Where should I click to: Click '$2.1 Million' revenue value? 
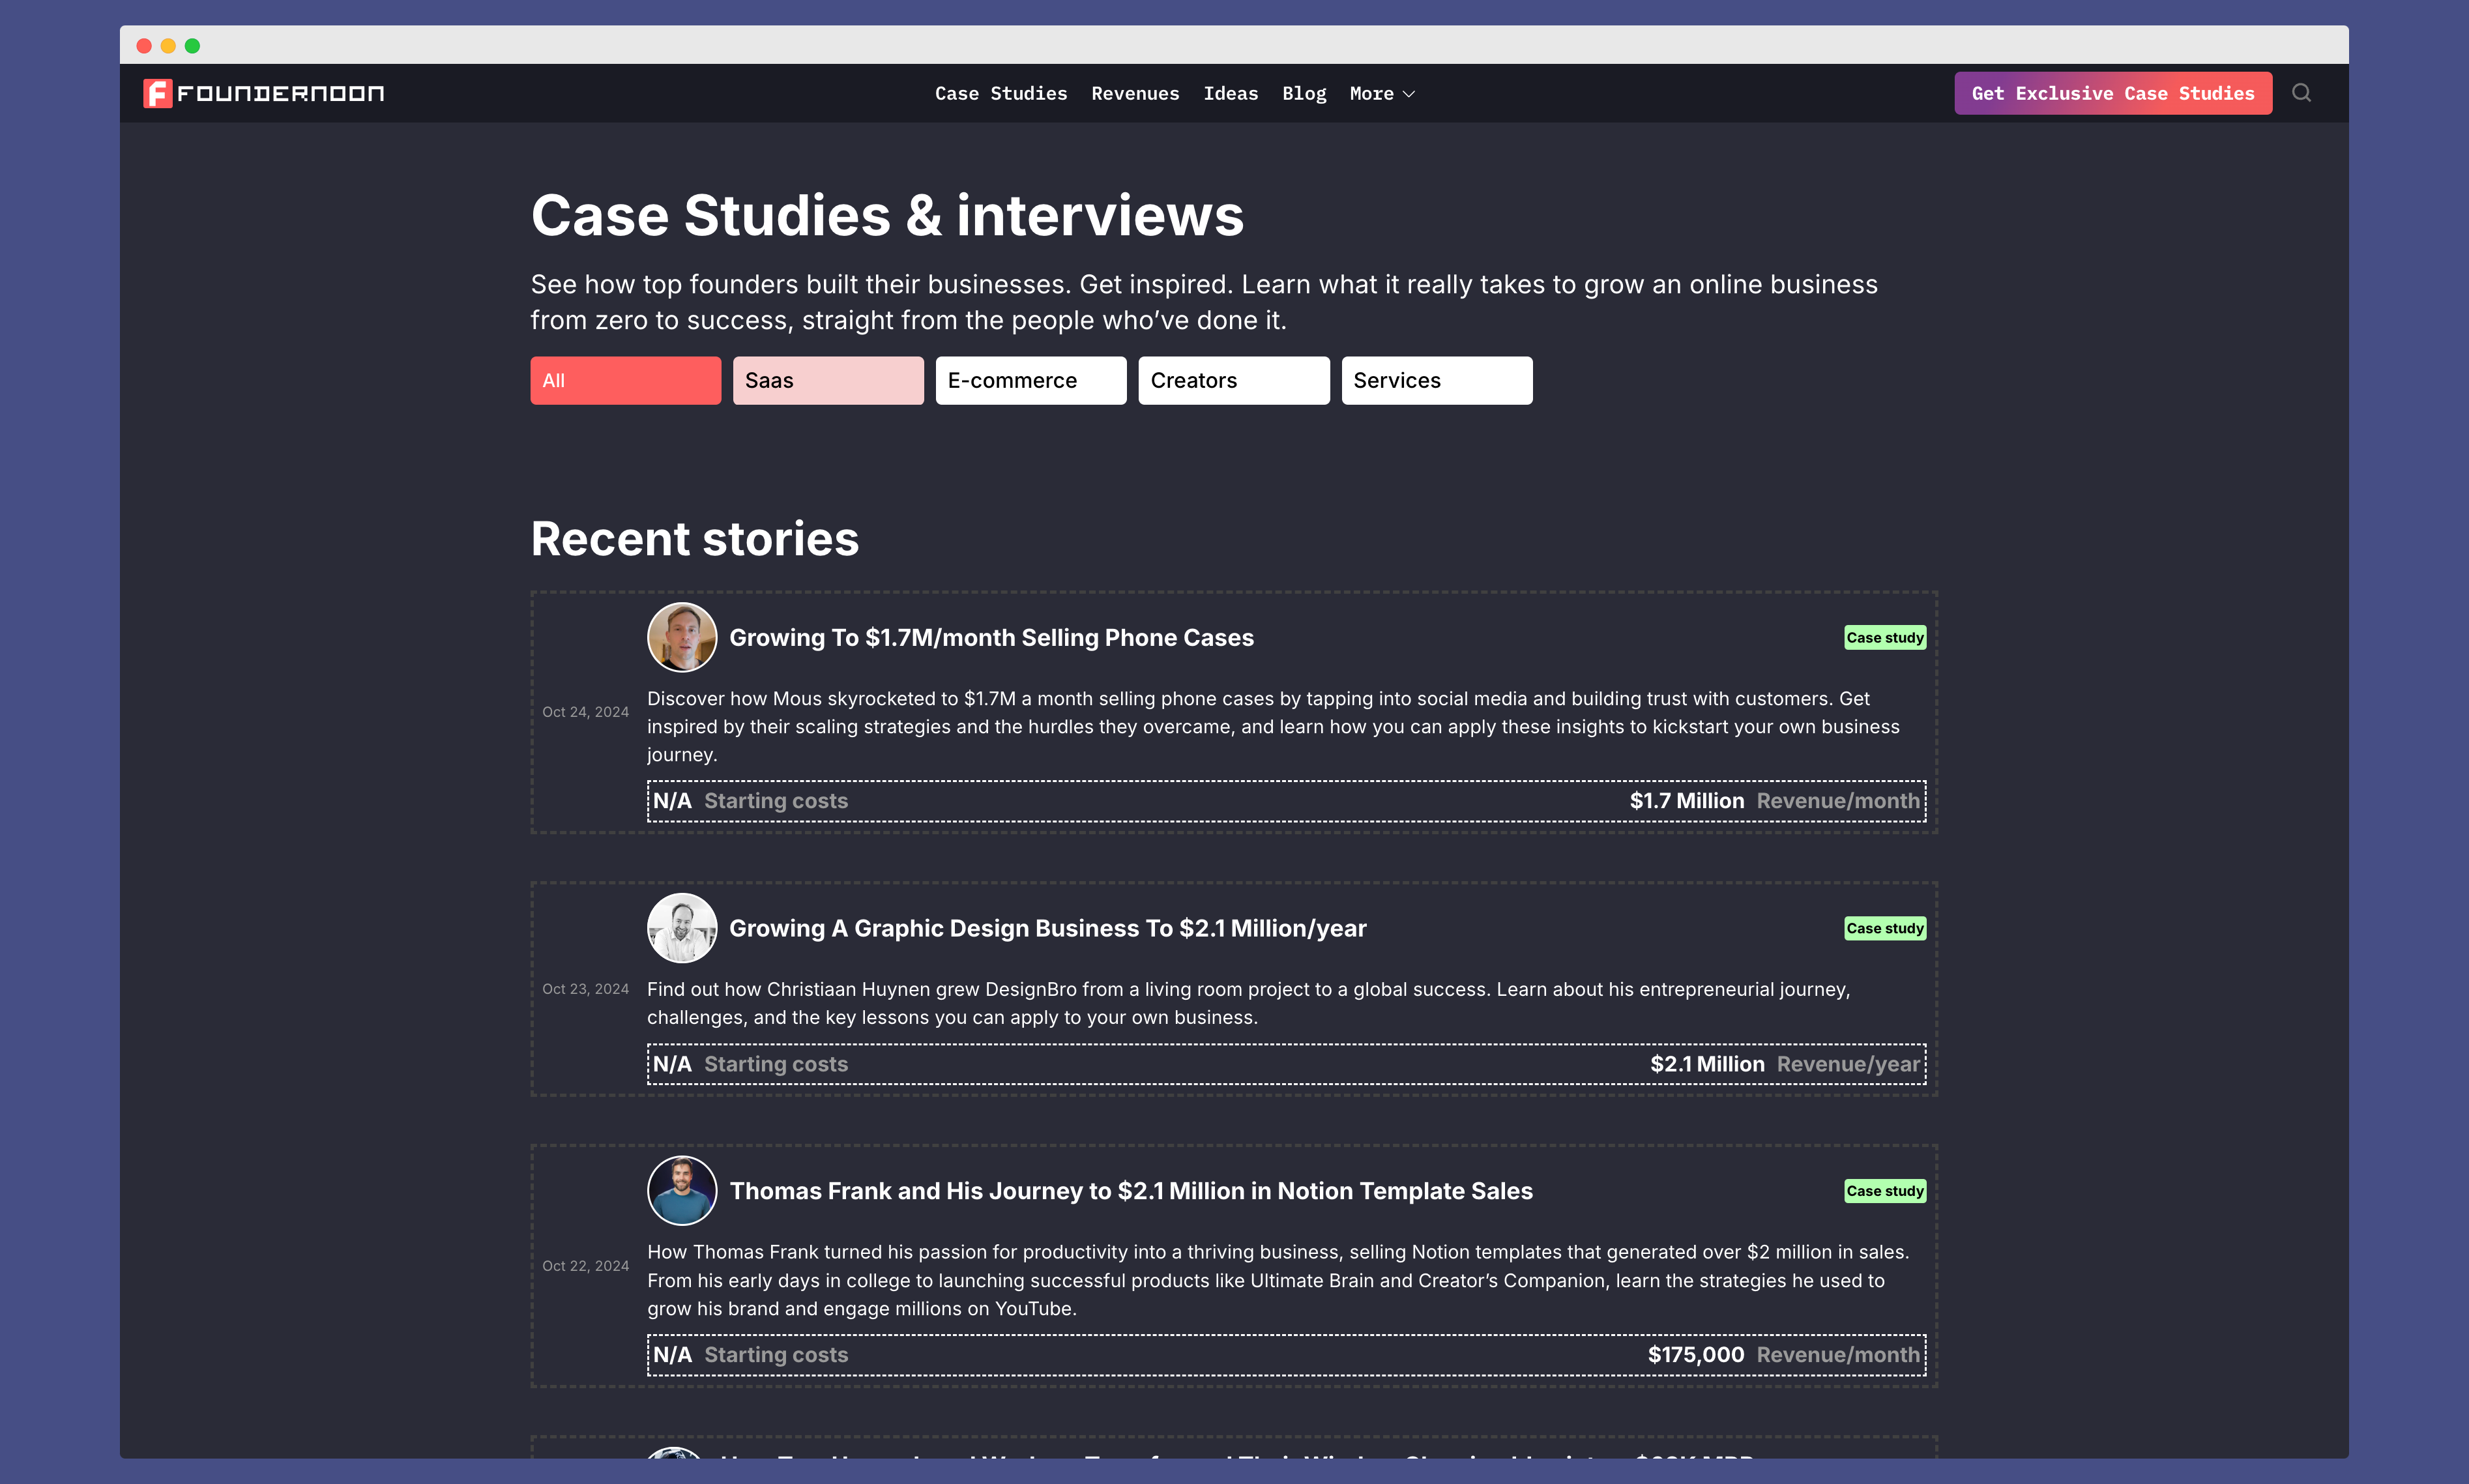(1707, 1064)
